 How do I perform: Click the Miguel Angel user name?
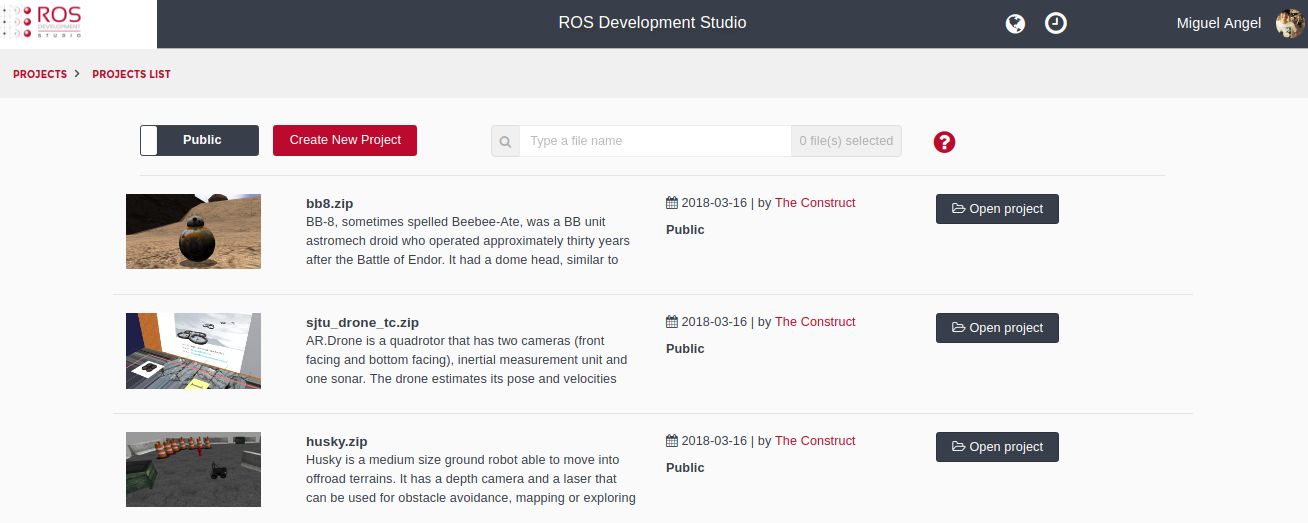1219,23
